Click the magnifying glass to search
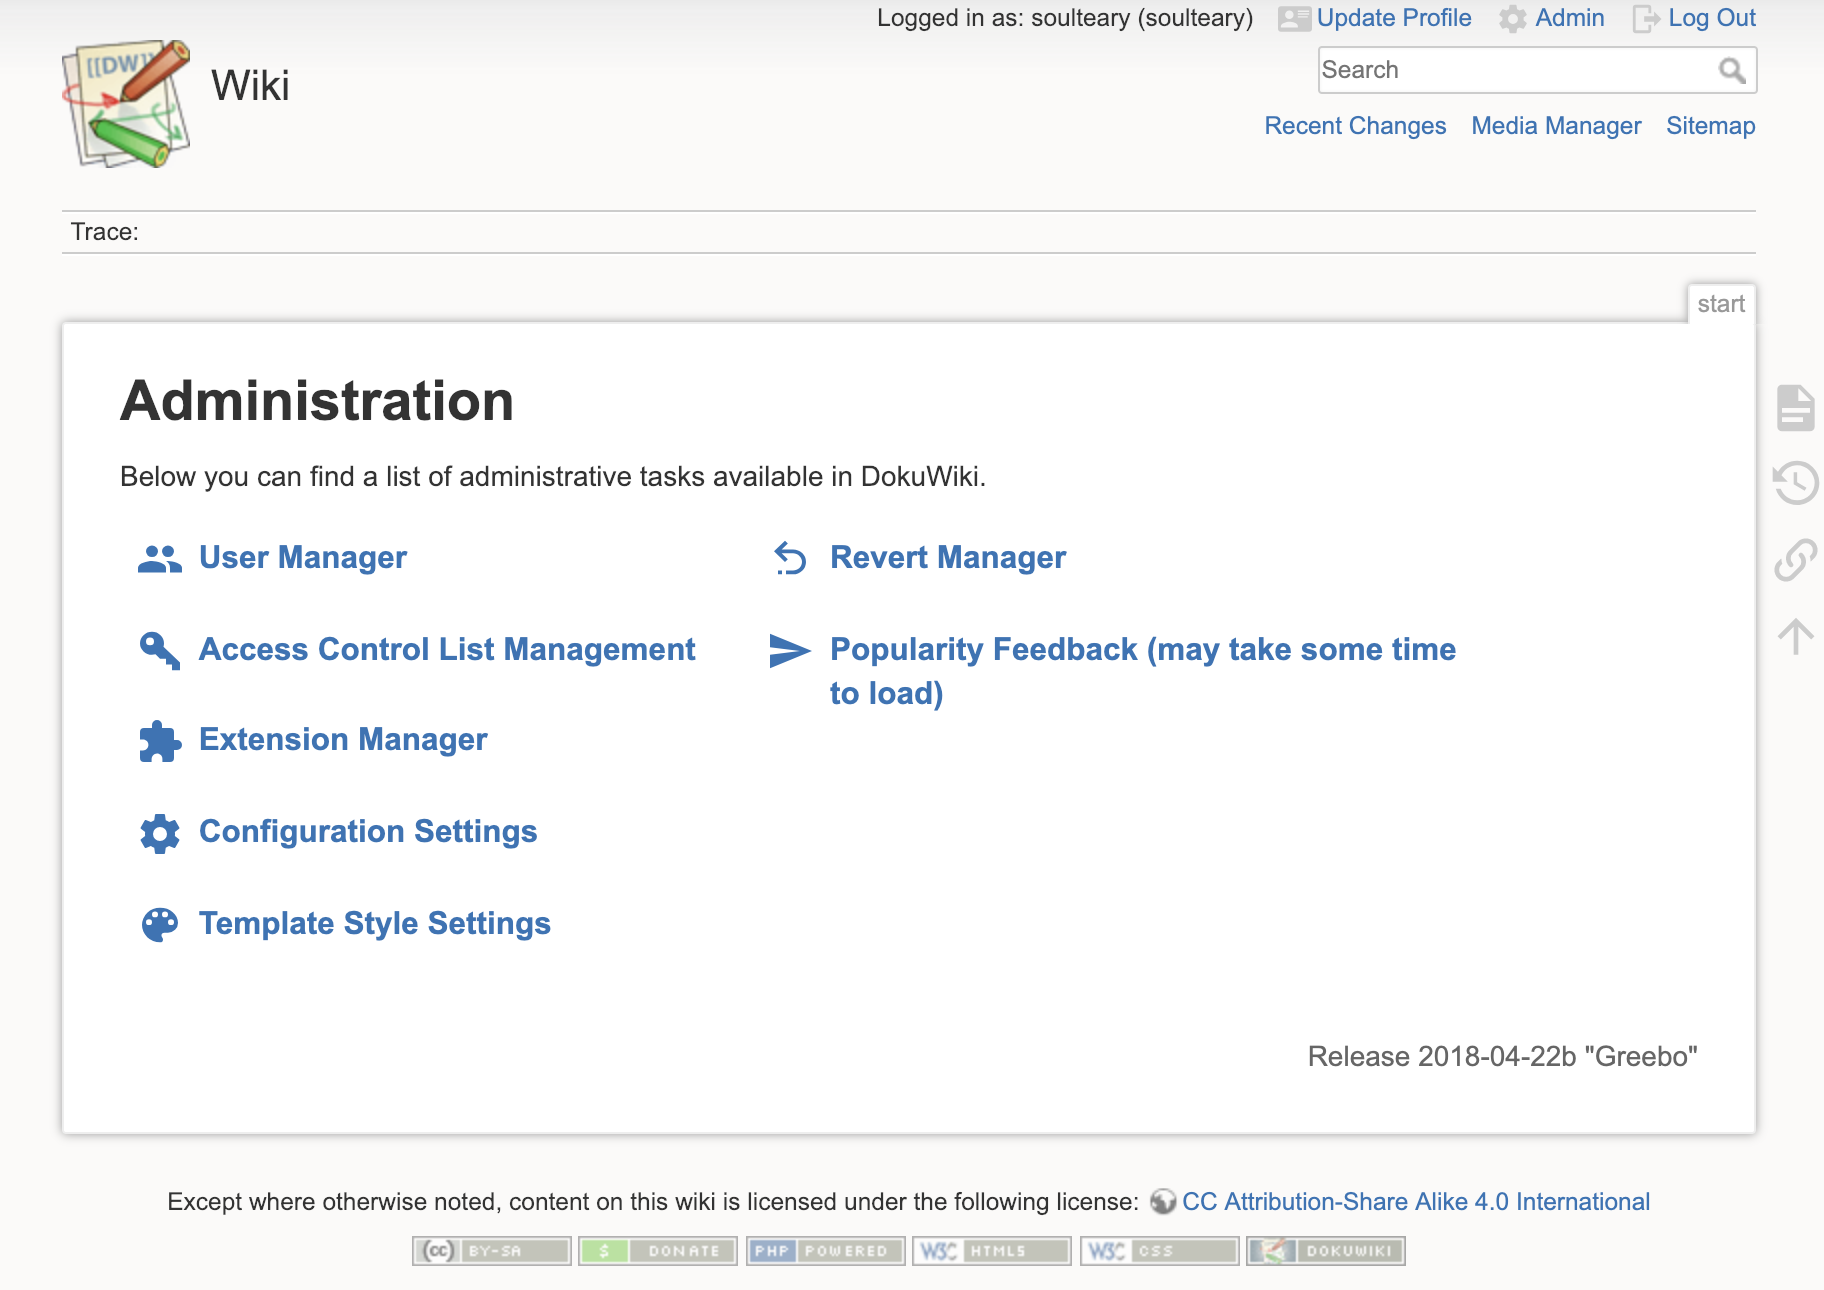 click(x=1732, y=69)
